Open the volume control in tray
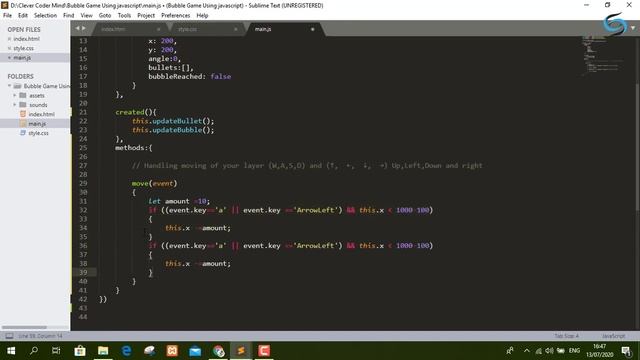The image size is (640, 360). click(x=549, y=351)
